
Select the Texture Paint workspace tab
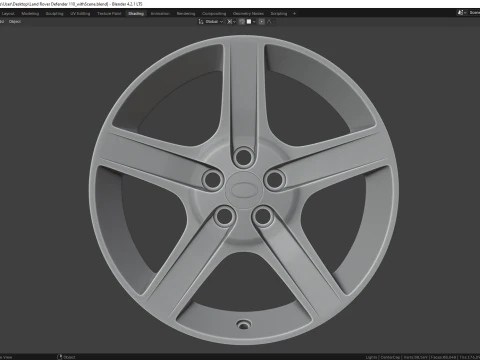[109, 14]
